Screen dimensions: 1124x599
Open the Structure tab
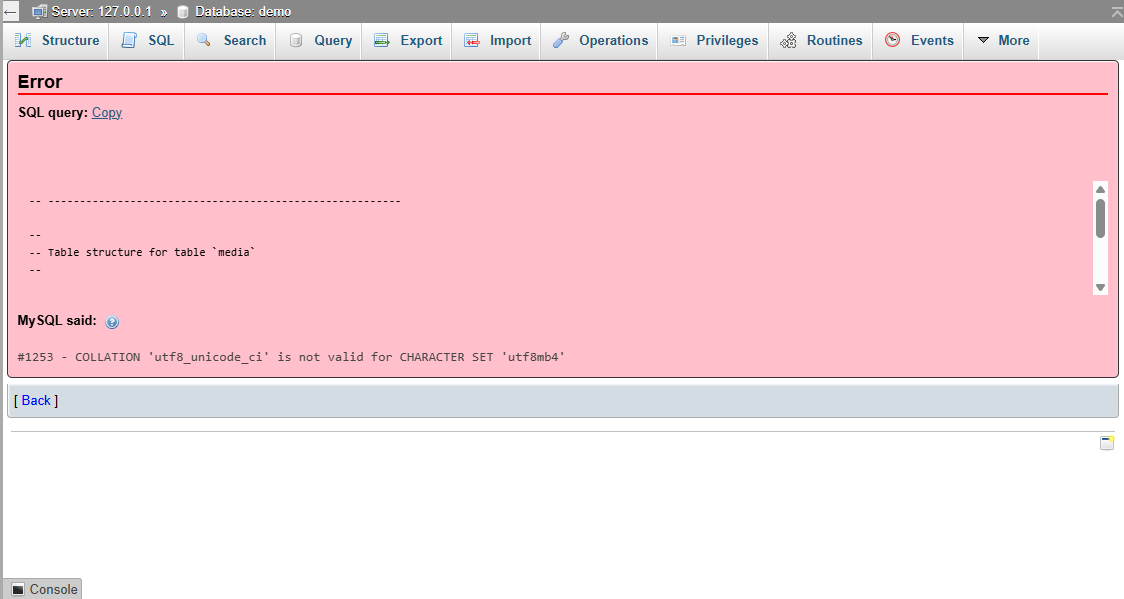pos(57,41)
